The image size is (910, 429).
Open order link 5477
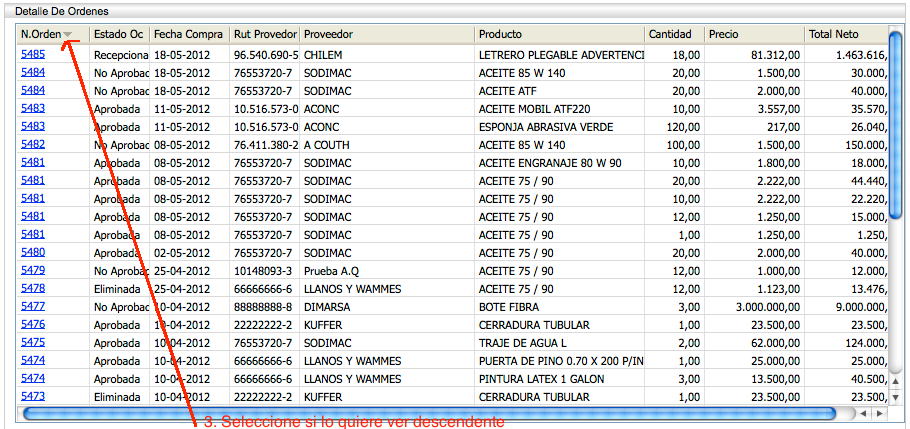click(x=33, y=306)
